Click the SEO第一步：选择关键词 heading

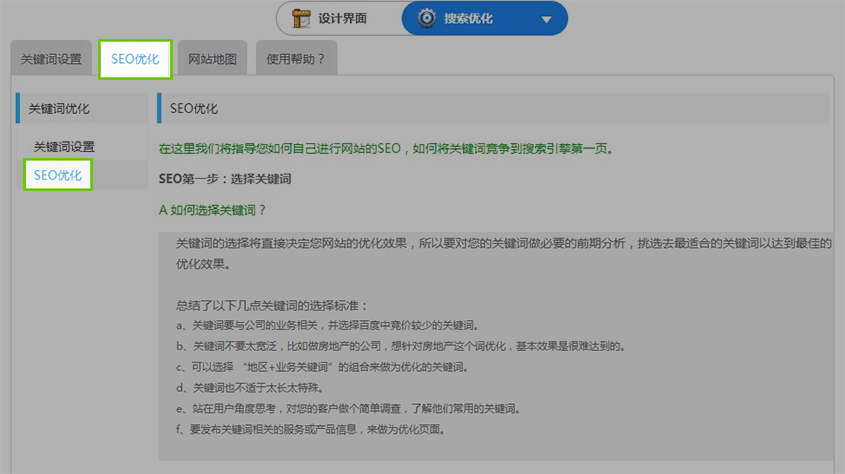pos(225,180)
